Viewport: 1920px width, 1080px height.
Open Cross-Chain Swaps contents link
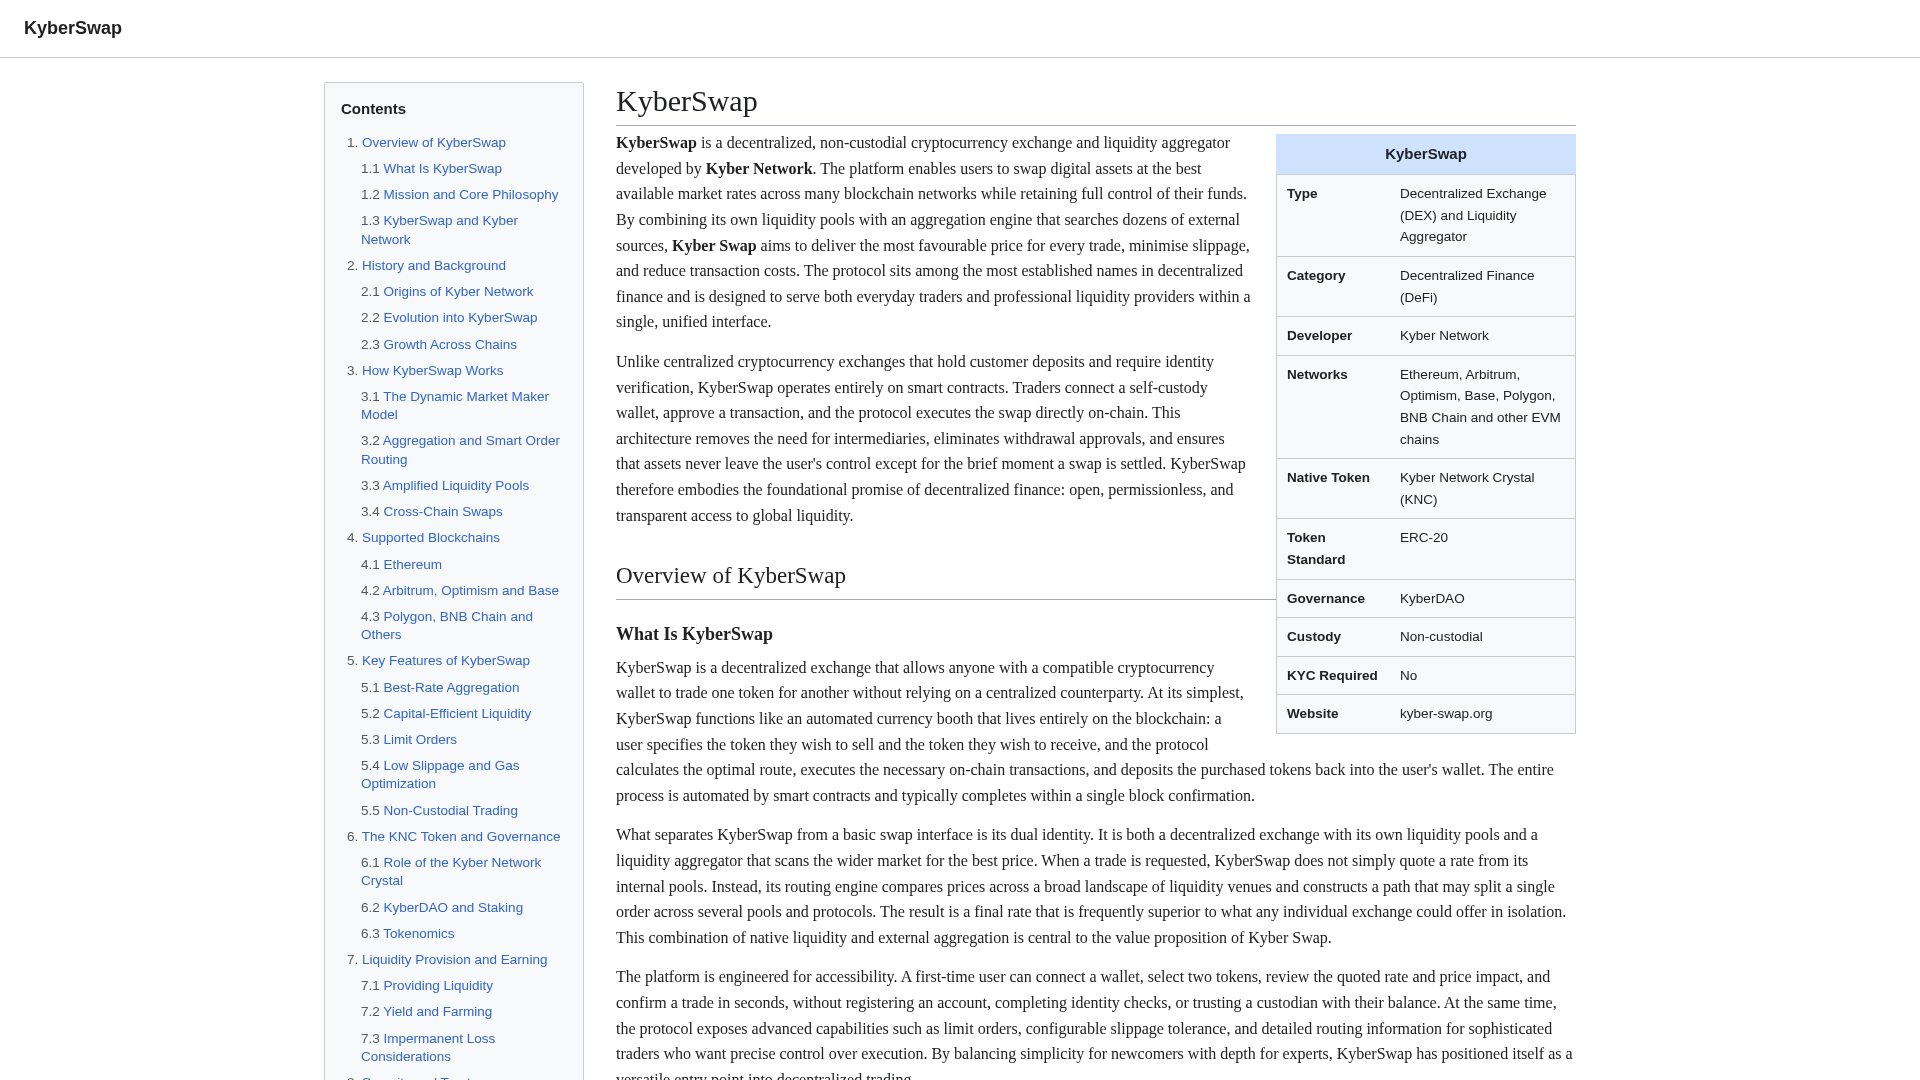[x=442, y=512]
